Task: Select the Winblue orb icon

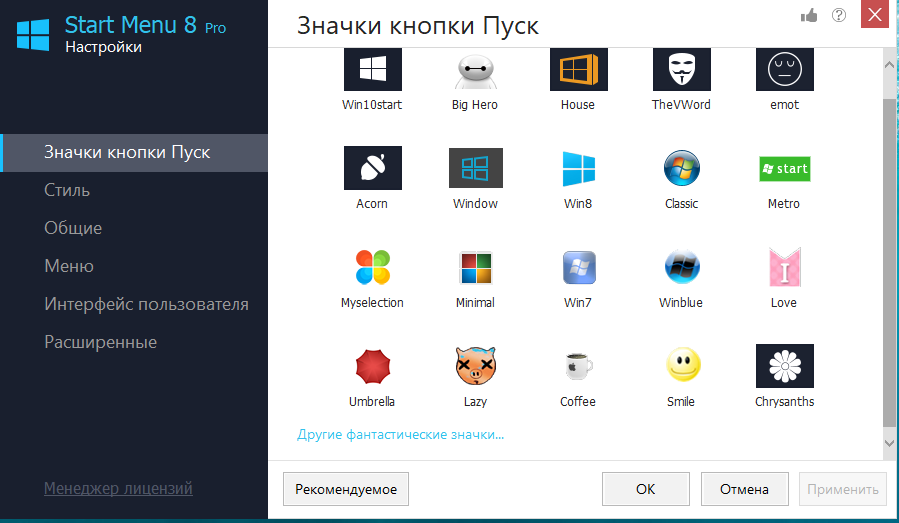Action: (682, 267)
